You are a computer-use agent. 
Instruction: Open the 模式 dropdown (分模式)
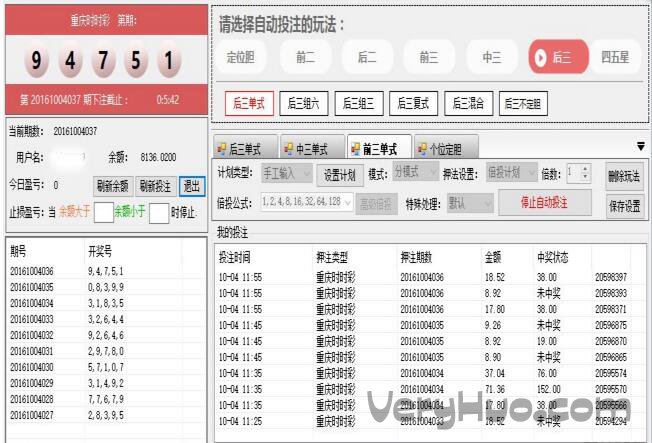pos(415,172)
